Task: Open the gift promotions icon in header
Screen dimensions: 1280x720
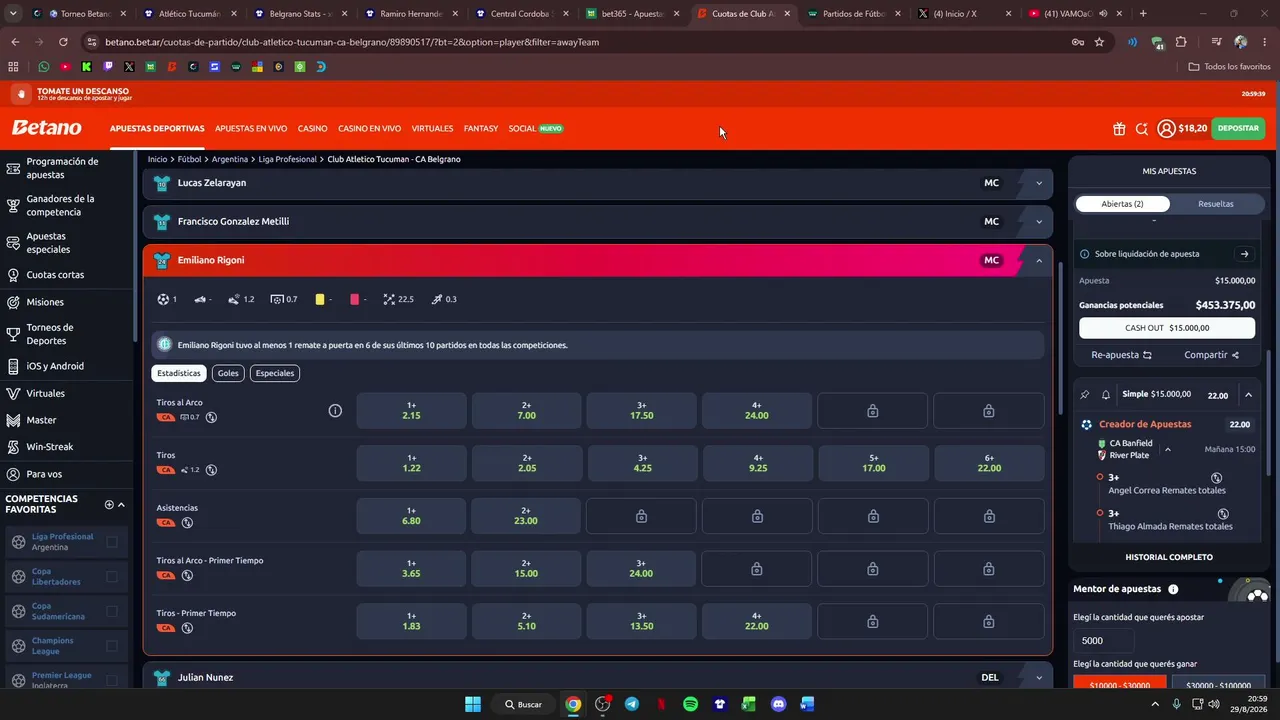Action: pos(1119,128)
